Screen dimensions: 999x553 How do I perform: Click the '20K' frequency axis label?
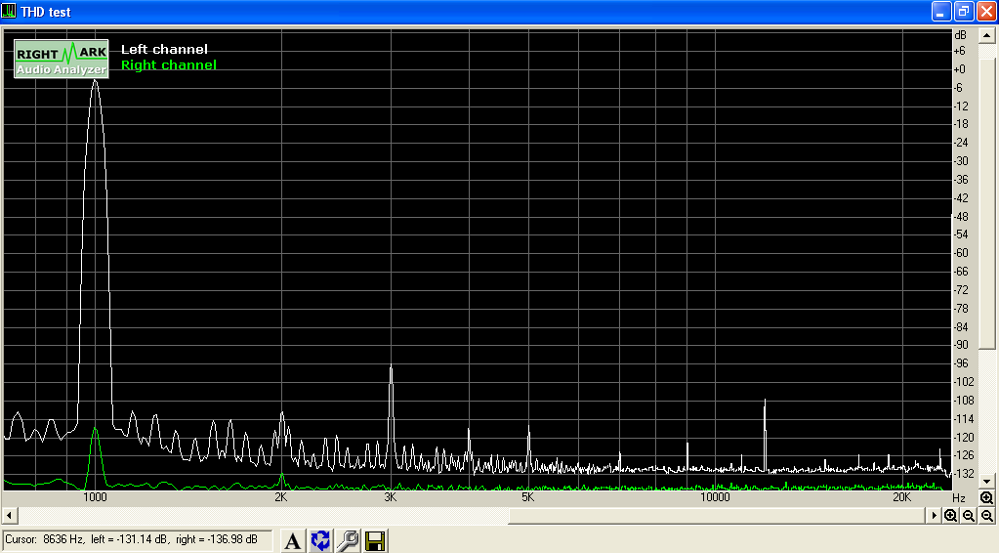[x=902, y=498]
